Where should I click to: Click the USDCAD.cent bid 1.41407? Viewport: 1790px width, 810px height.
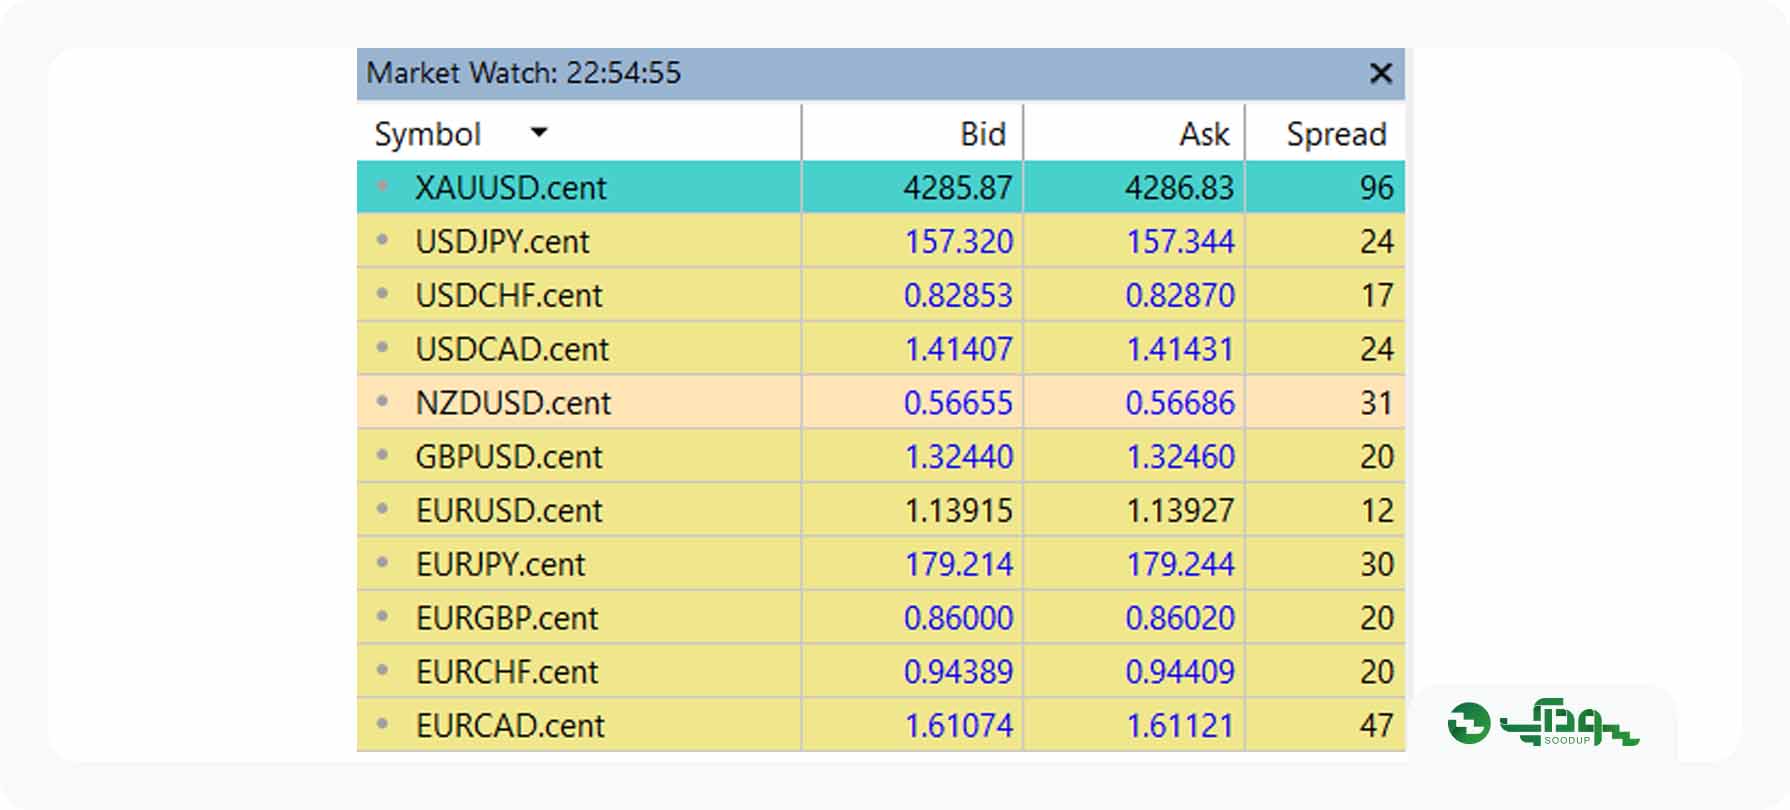pos(959,349)
